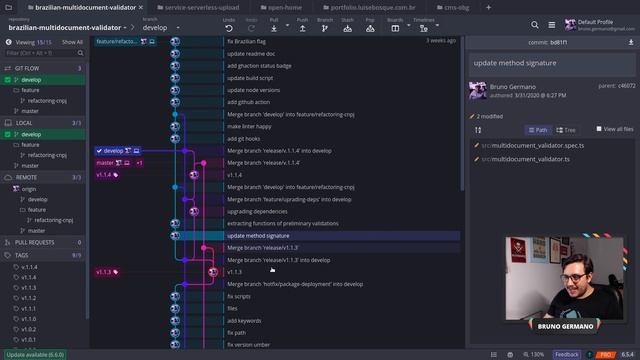
Task: Select the 'fix Brazilian flag' commit
Action: click(247, 41)
